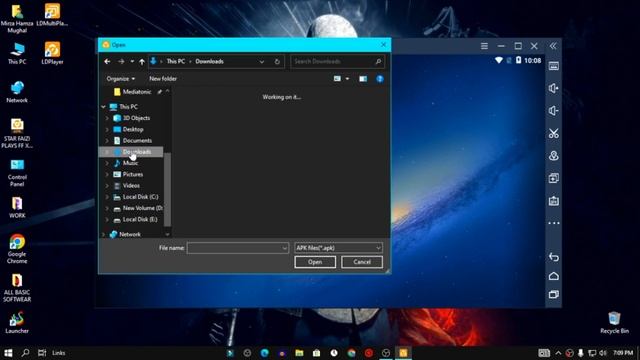Select Music in navigation tree

(130, 163)
